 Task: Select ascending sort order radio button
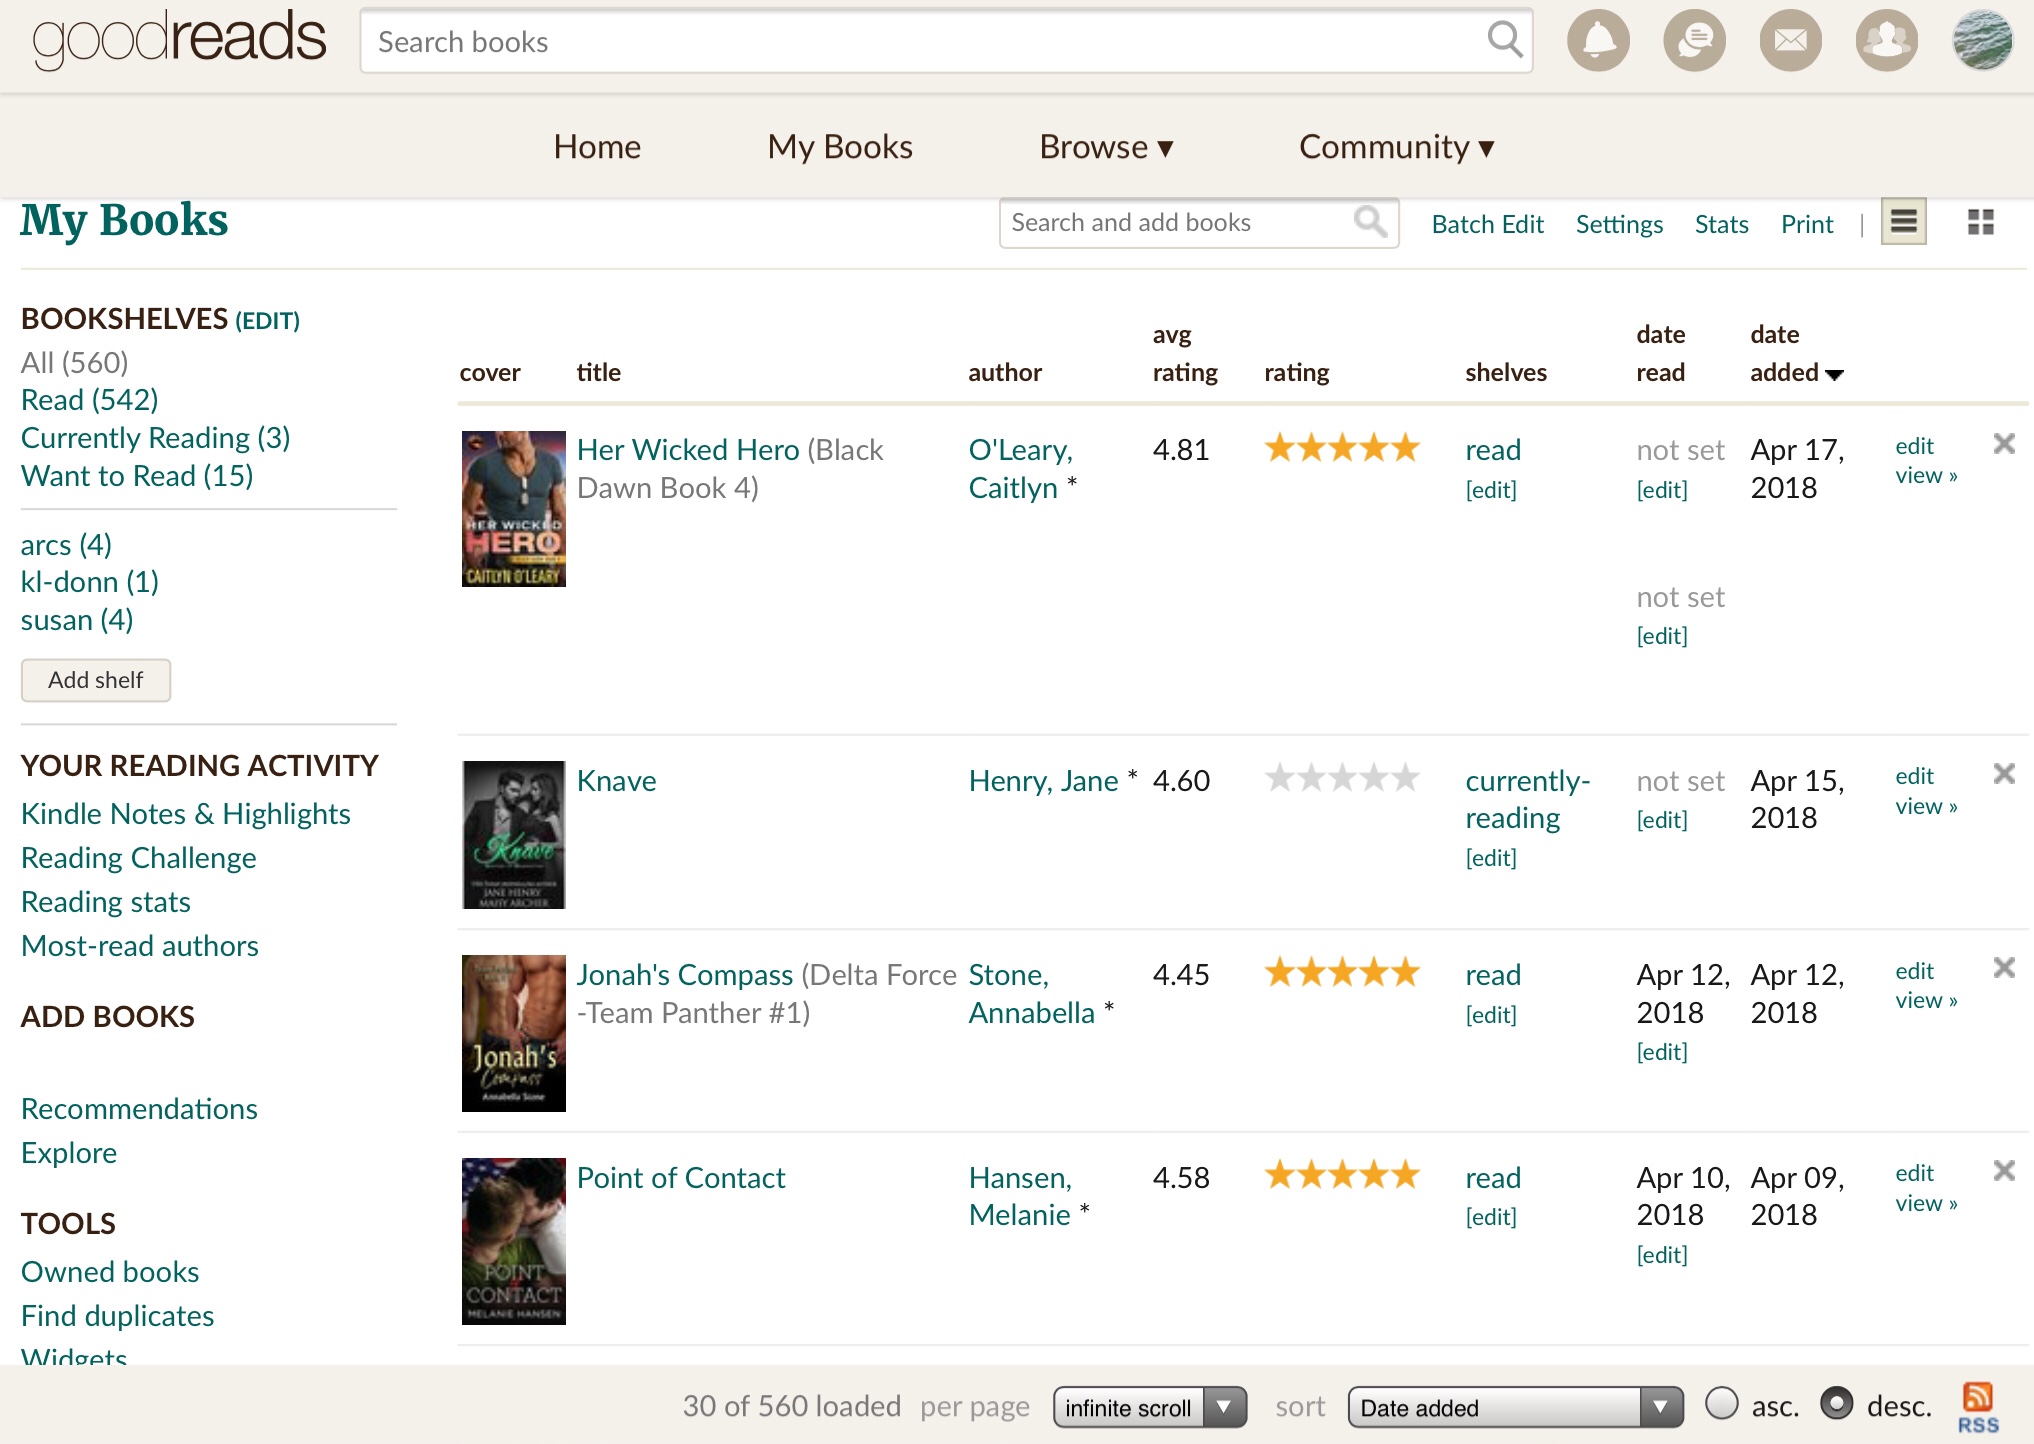pos(1721,1404)
